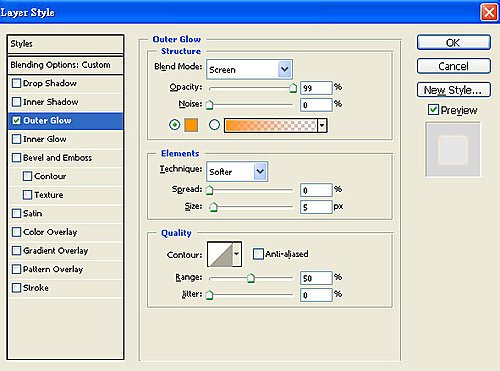Select the gradient glow radio button

(214, 125)
